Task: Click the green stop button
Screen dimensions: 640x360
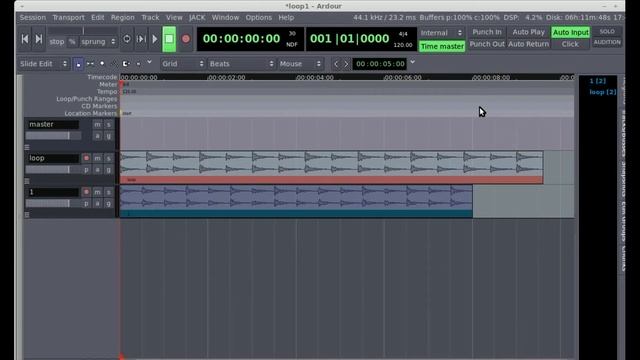Action: [169, 39]
